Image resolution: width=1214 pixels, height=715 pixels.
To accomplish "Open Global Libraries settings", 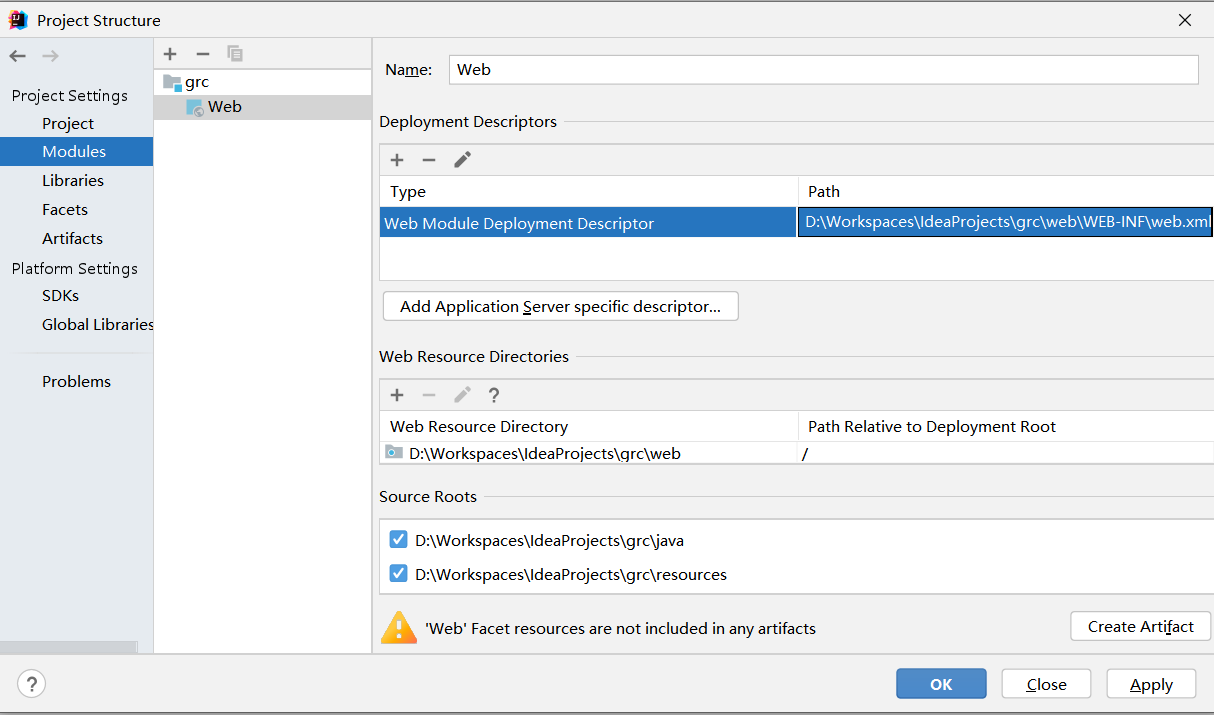I will [x=98, y=325].
